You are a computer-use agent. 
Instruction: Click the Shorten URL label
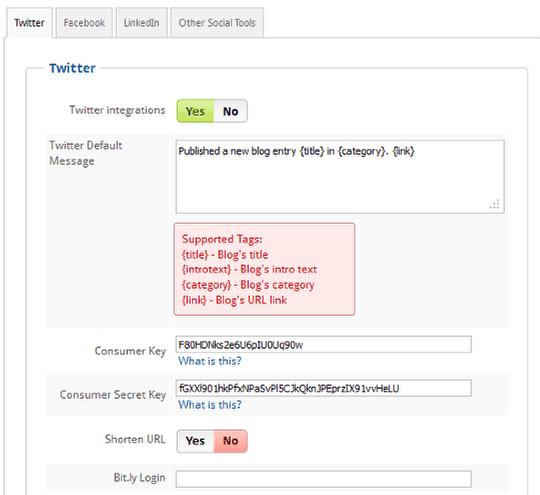pyautogui.click(x=135, y=439)
